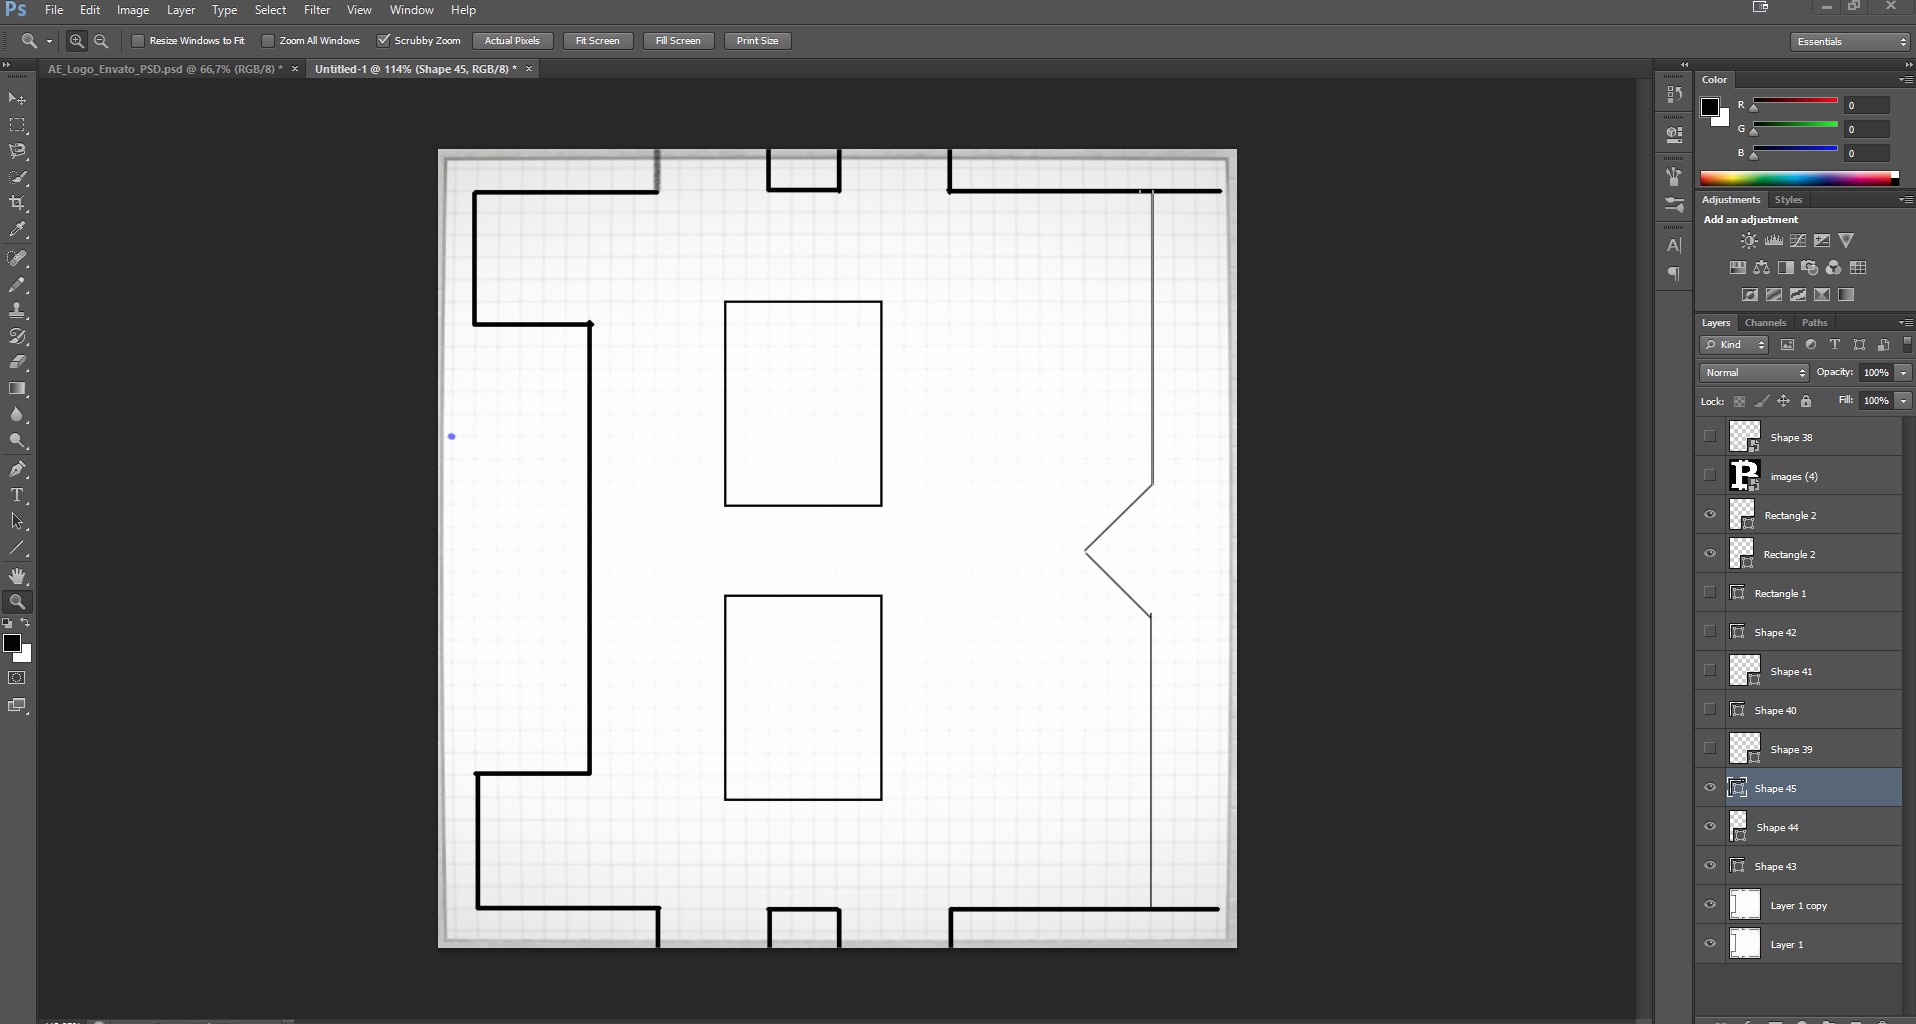Click toolbox foreground color swatch
This screenshot has width=1916, height=1024.
click(12, 644)
